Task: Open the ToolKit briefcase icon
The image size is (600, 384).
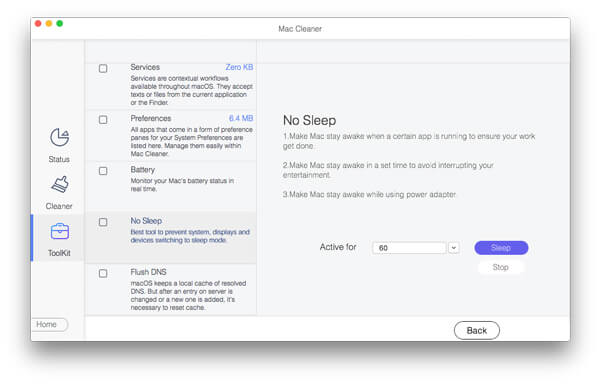Action: tap(60, 231)
